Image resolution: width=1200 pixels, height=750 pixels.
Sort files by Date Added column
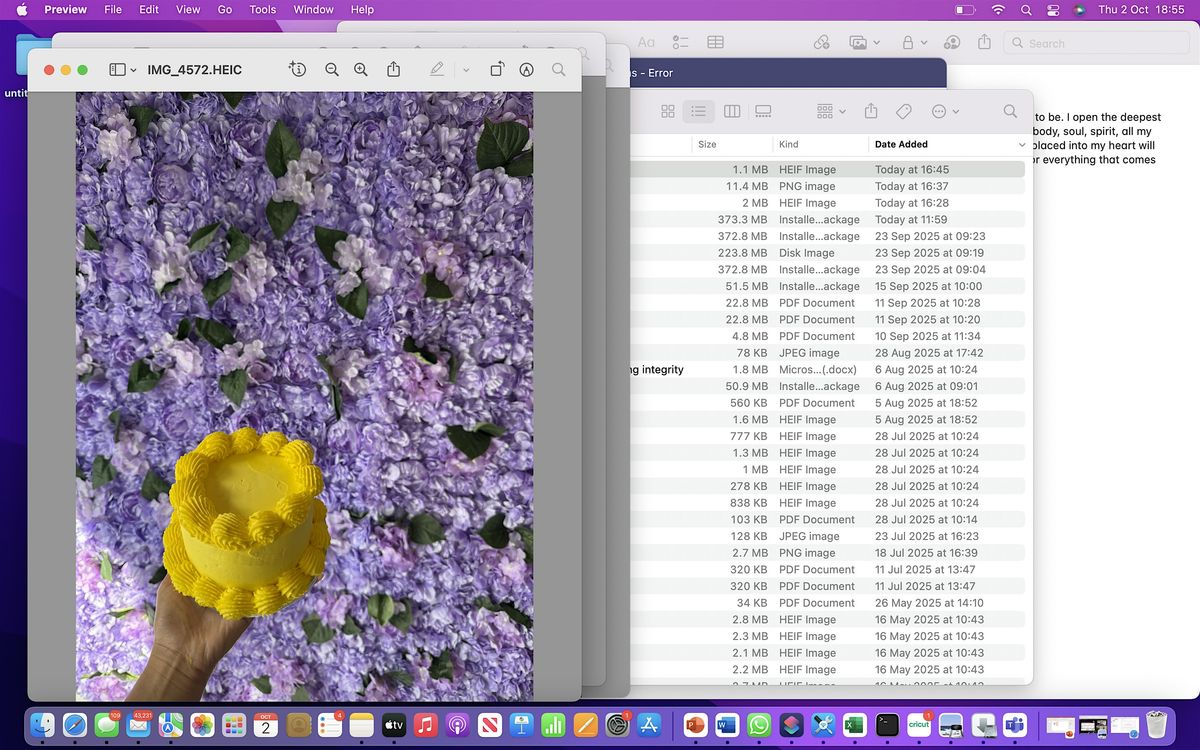[x=901, y=144]
